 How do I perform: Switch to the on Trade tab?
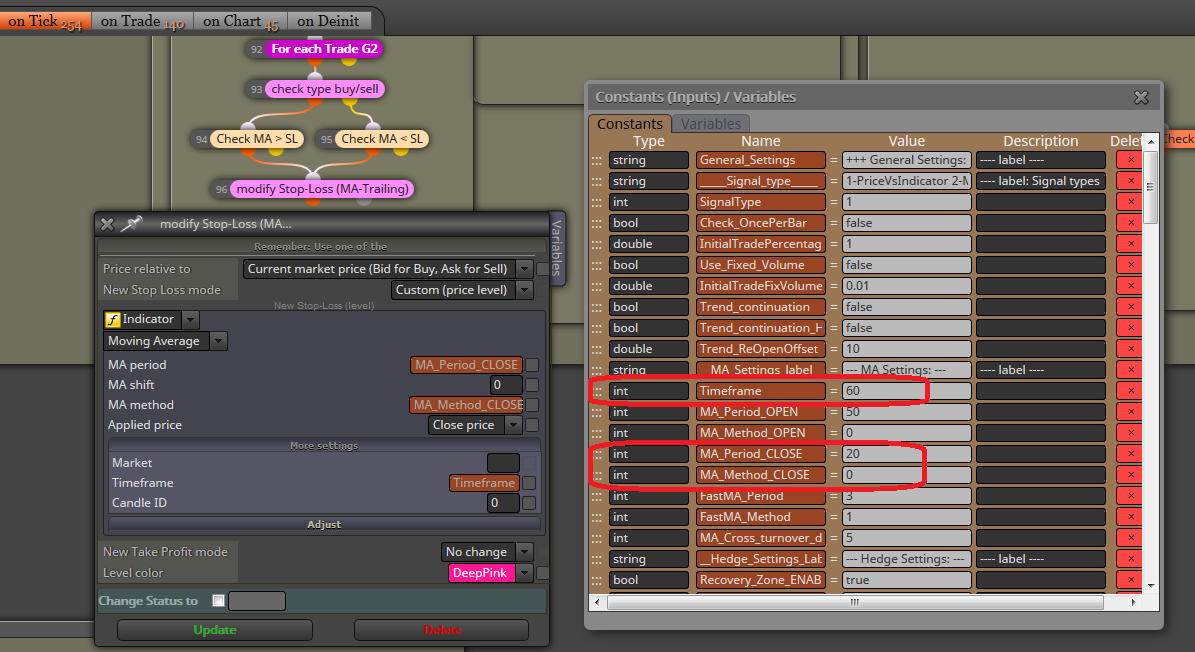tap(142, 21)
